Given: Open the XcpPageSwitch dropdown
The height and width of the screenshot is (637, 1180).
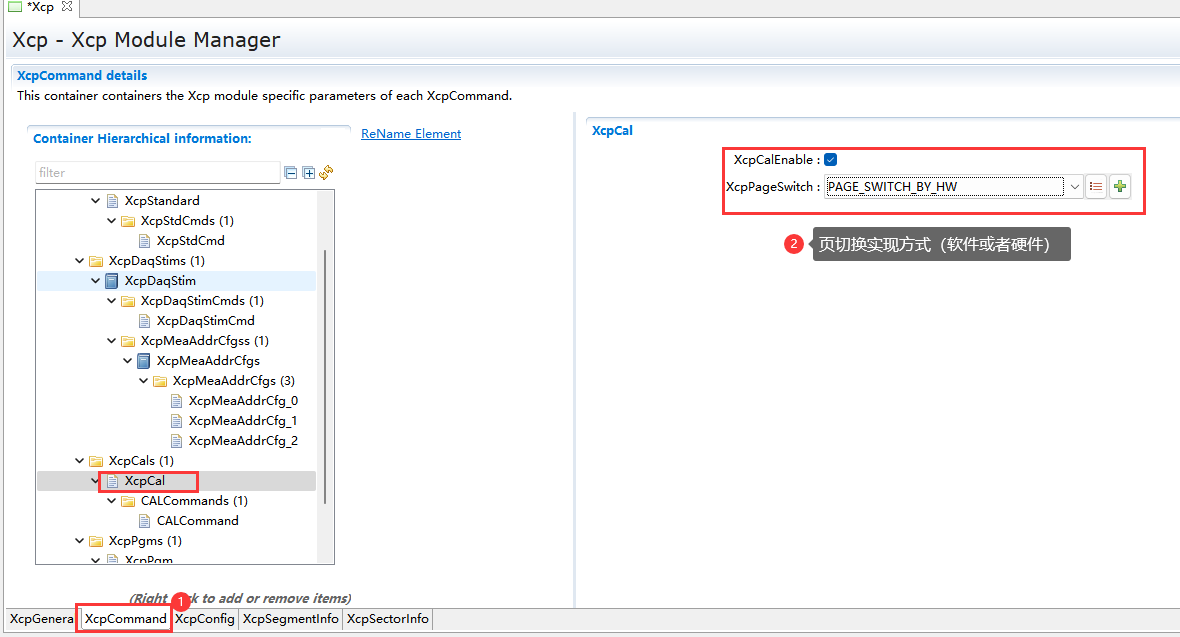Looking at the screenshot, I should 1074,187.
